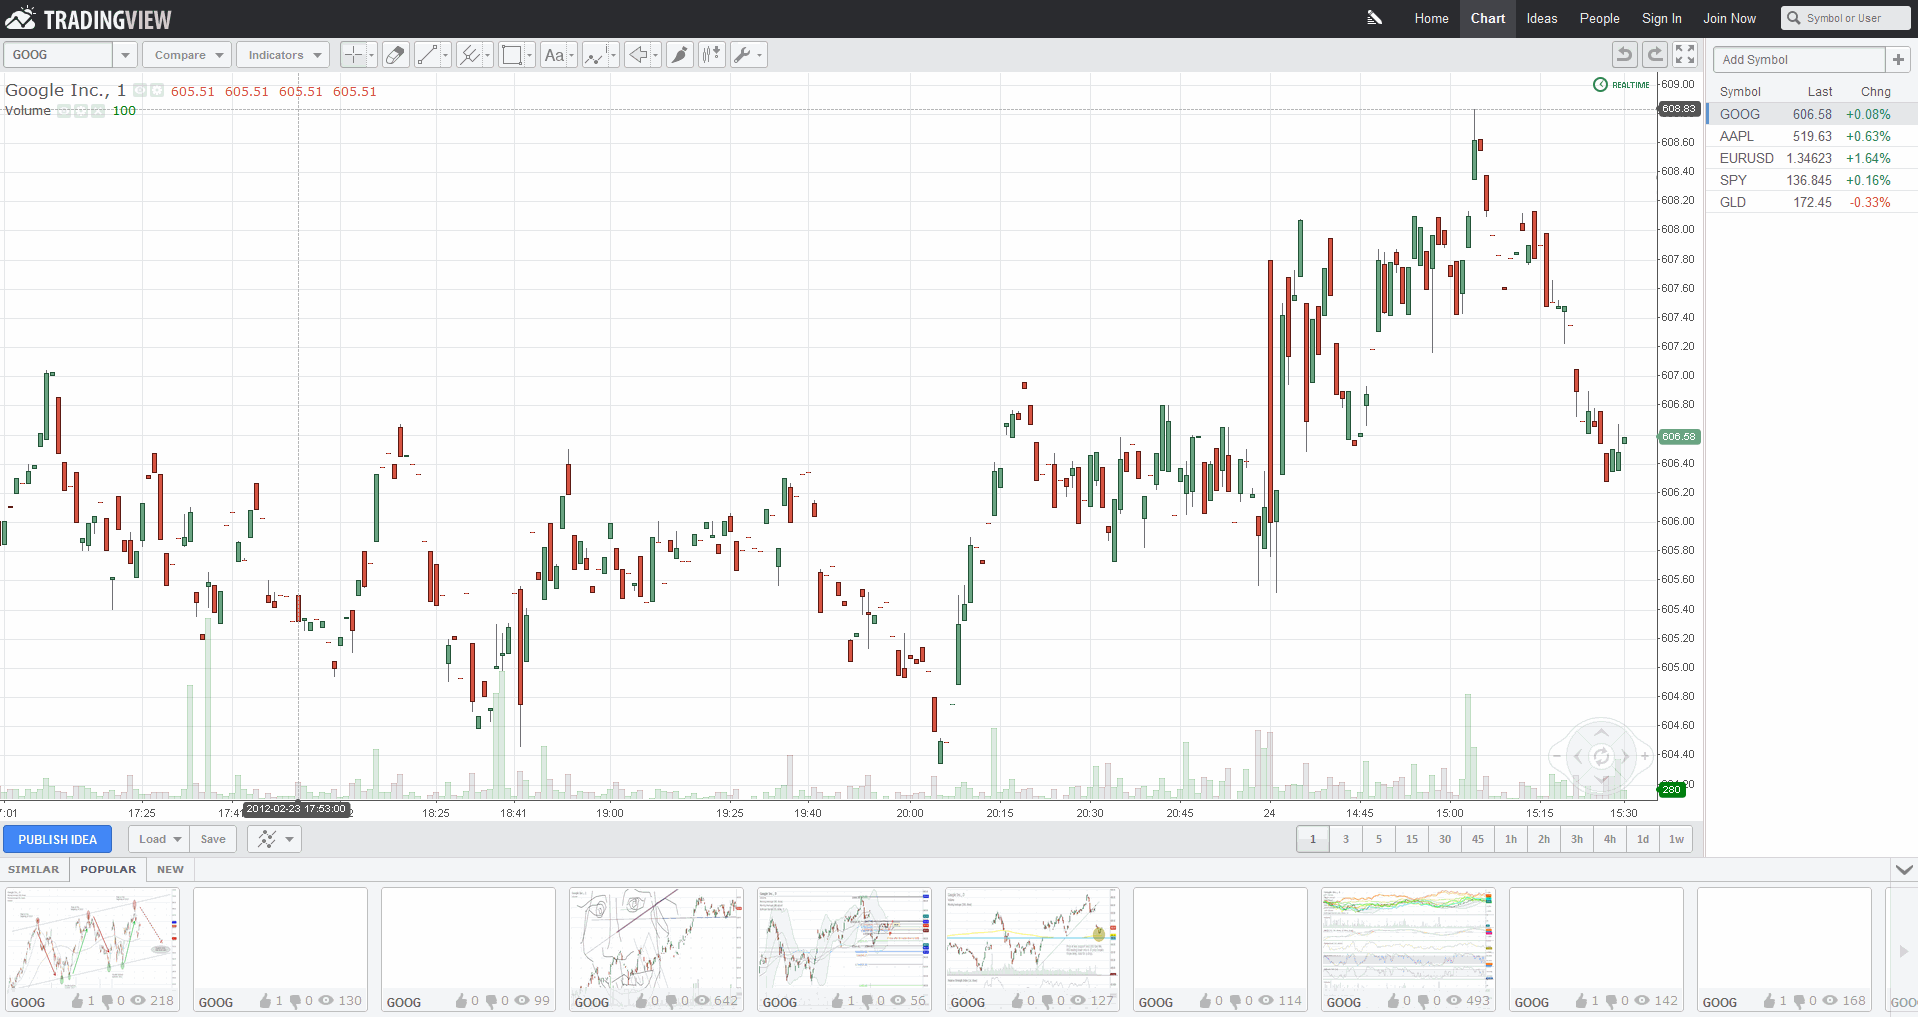The height and width of the screenshot is (1017, 1918).
Task: Click the Sign In link
Action: click(1661, 18)
